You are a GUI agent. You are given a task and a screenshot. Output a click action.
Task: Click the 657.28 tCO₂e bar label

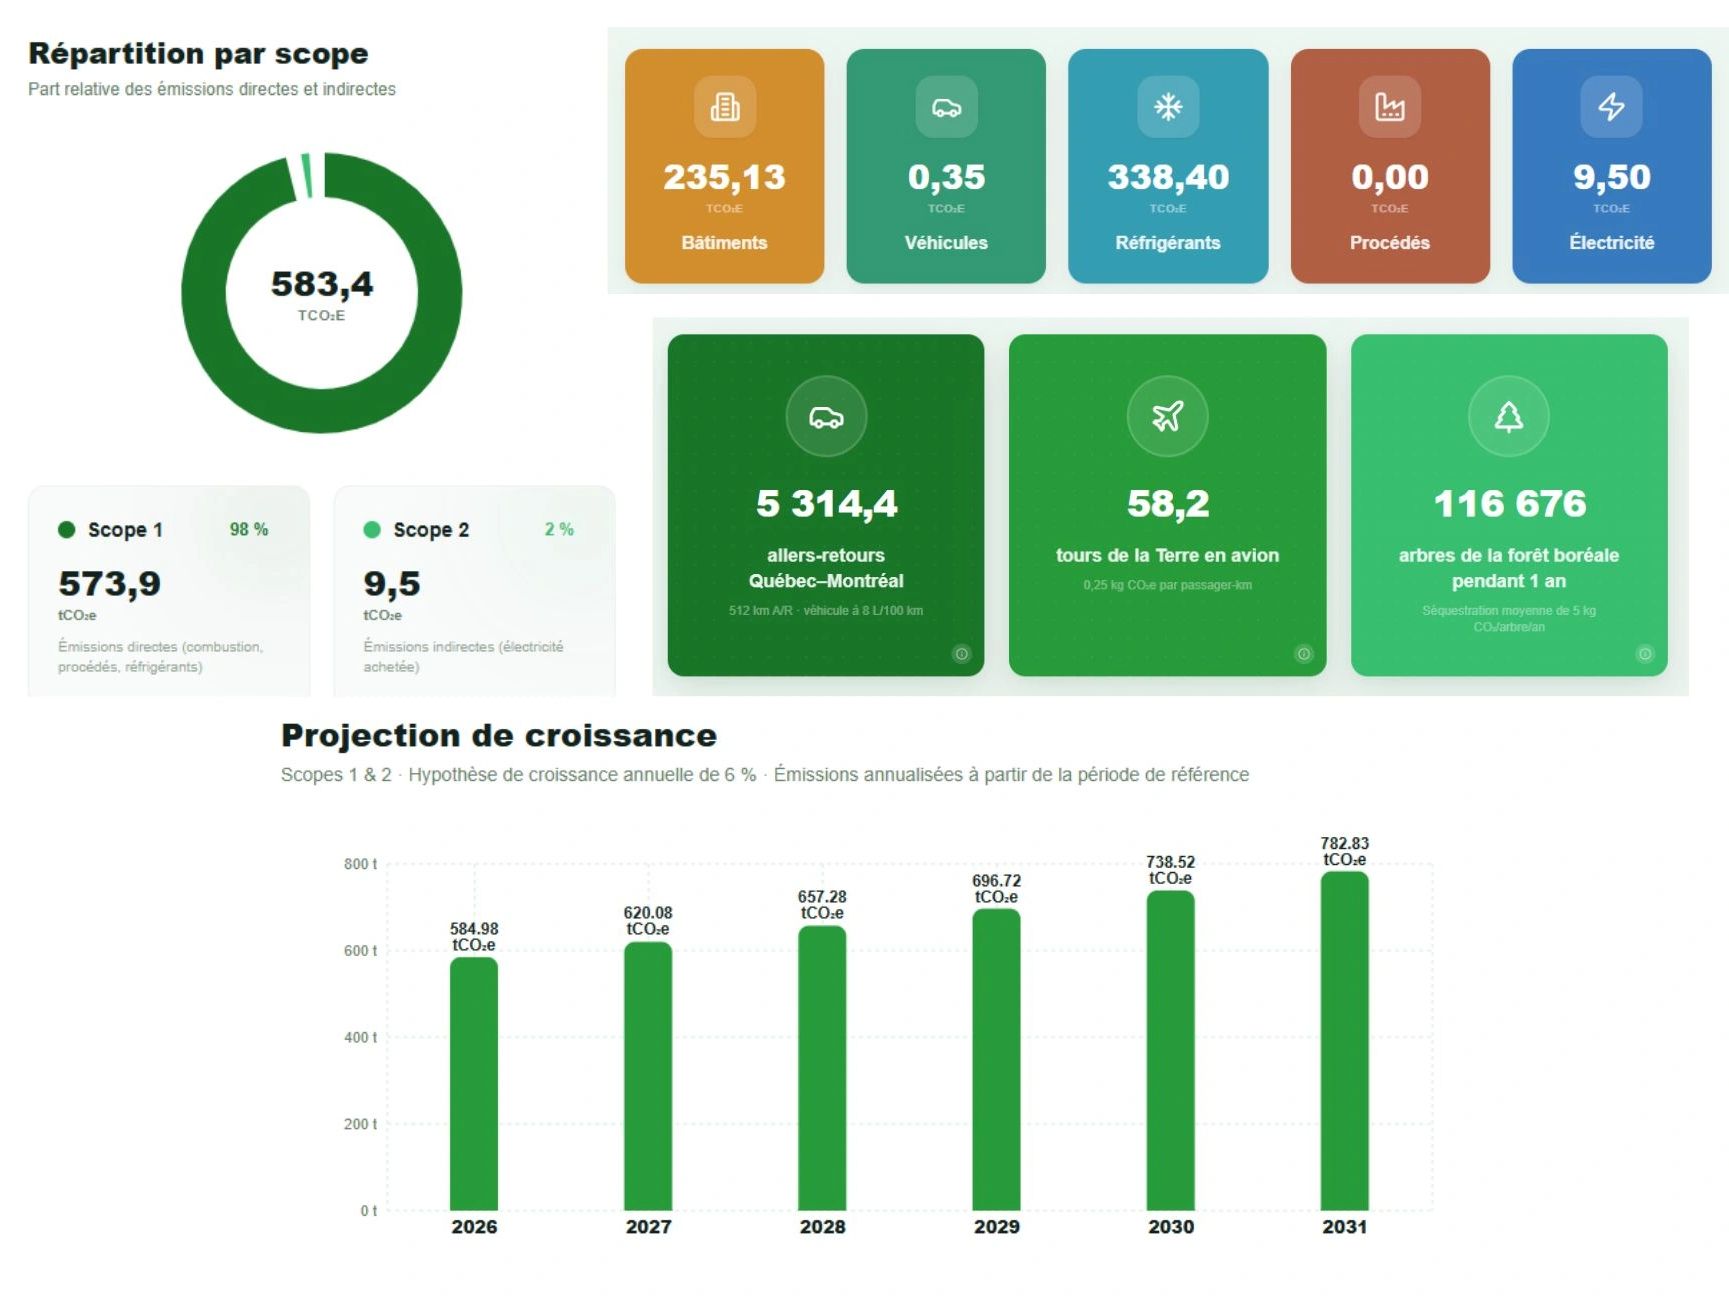click(822, 905)
